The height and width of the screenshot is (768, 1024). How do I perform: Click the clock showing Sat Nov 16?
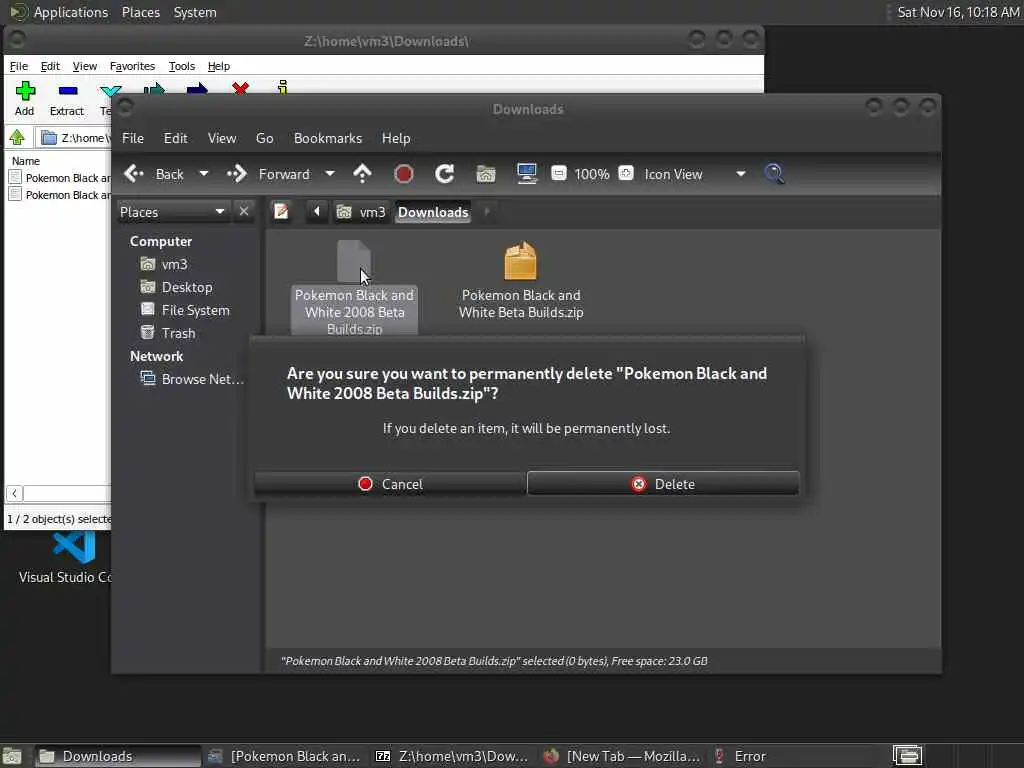pyautogui.click(x=957, y=12)
